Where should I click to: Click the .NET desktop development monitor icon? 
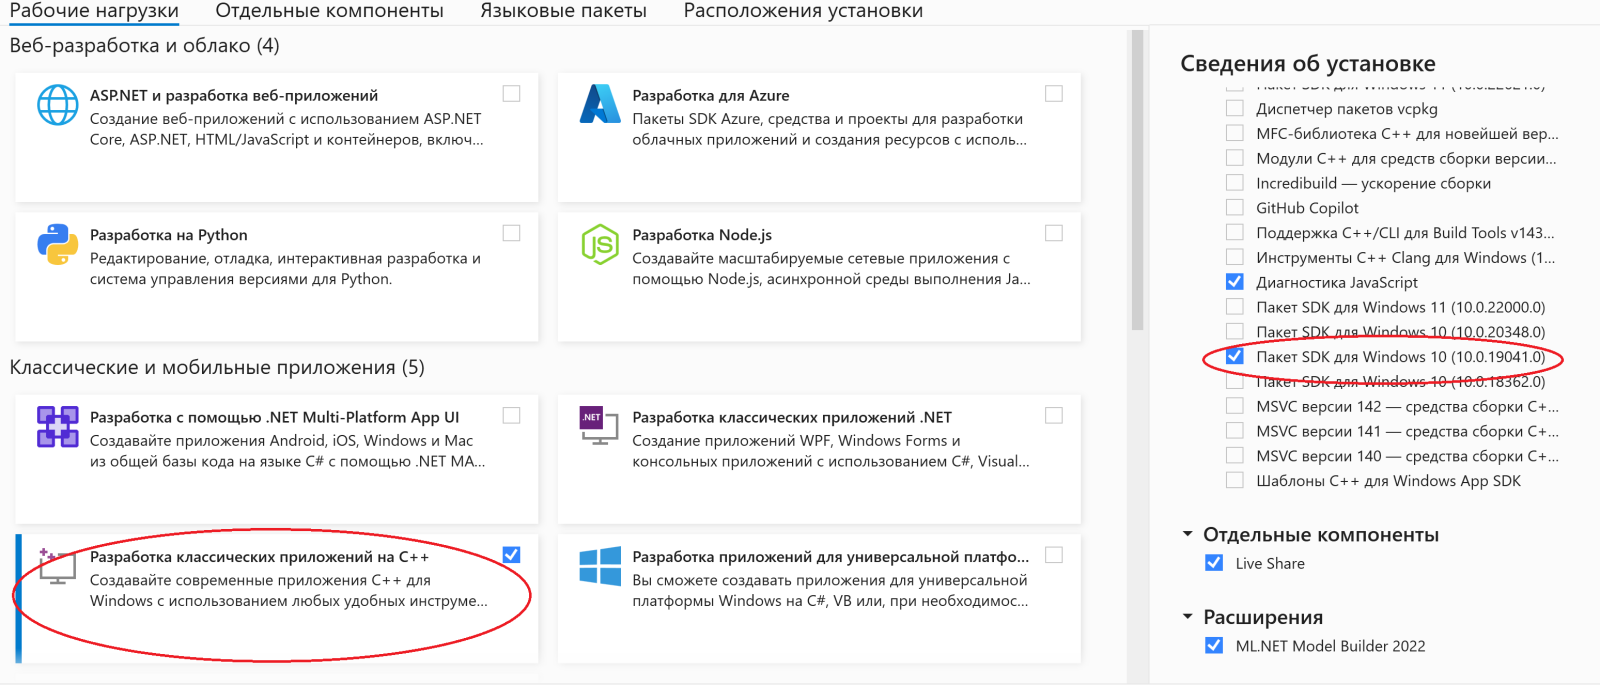click(x=600, y=425)
